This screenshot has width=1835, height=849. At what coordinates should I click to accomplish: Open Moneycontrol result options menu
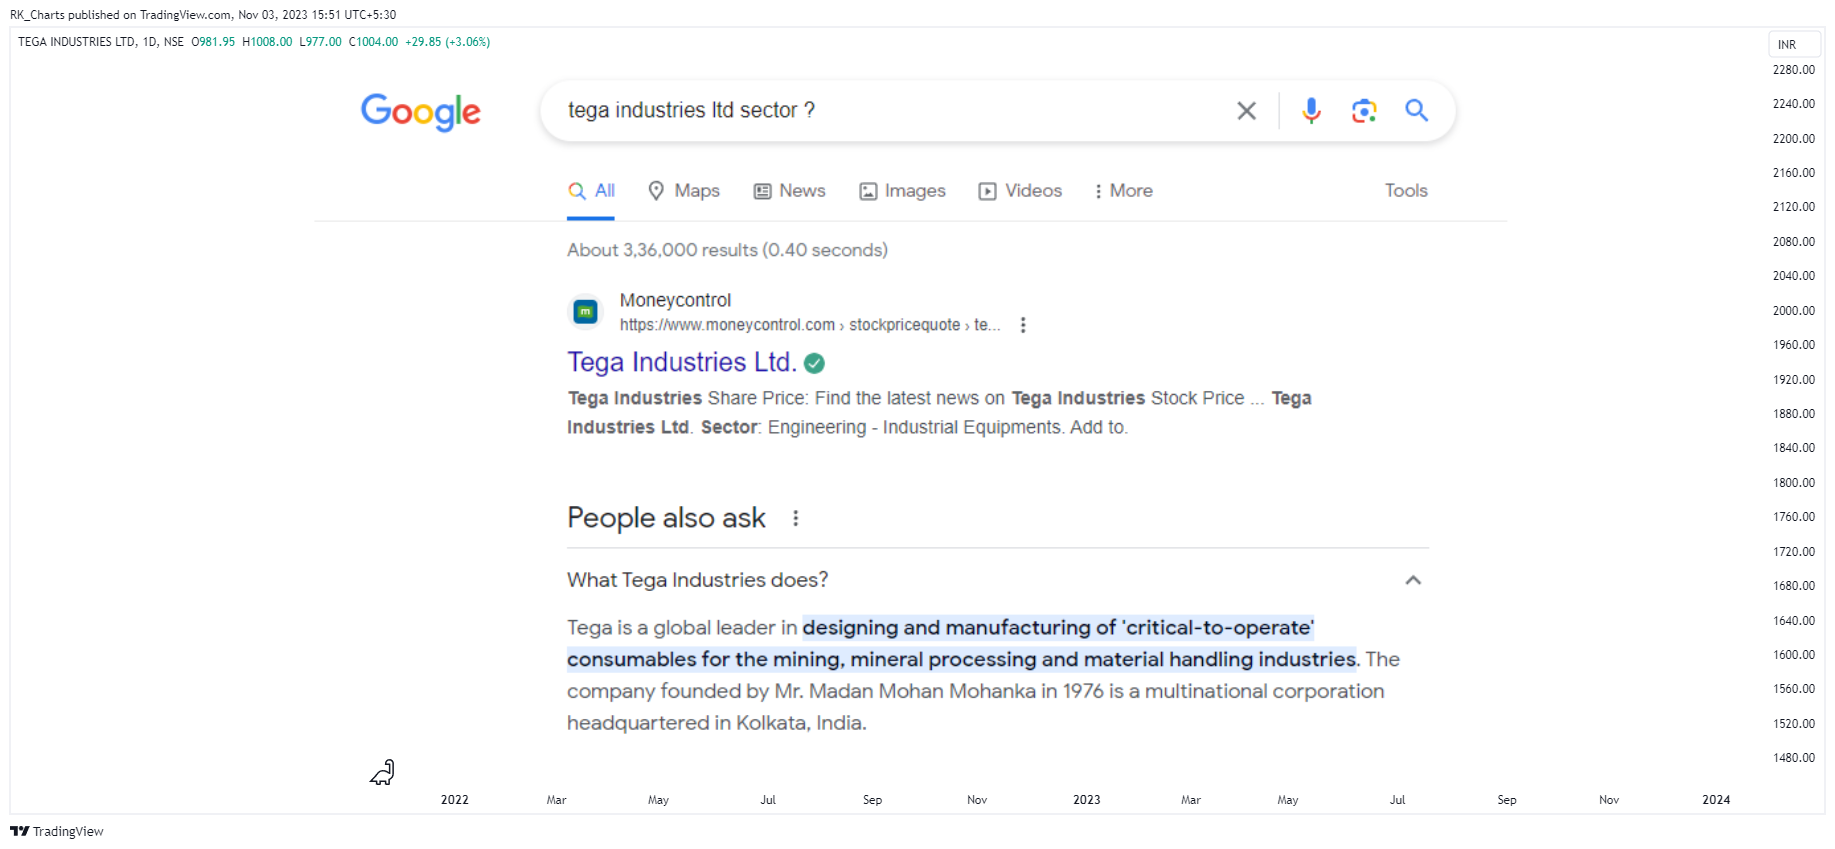point(1022,325)
